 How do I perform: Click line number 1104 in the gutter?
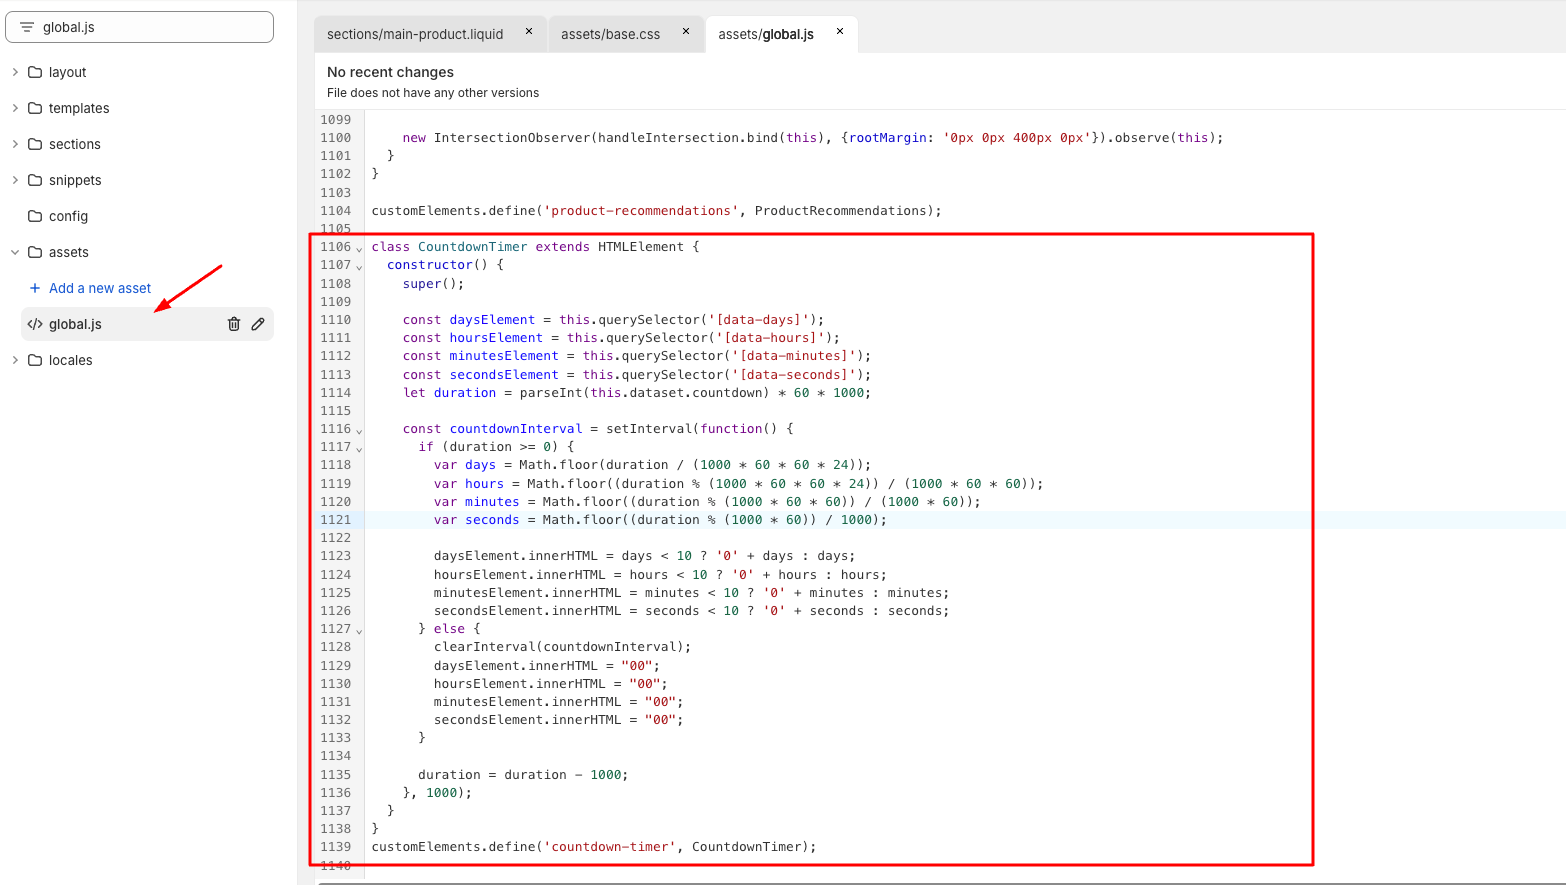pos(336,211)
